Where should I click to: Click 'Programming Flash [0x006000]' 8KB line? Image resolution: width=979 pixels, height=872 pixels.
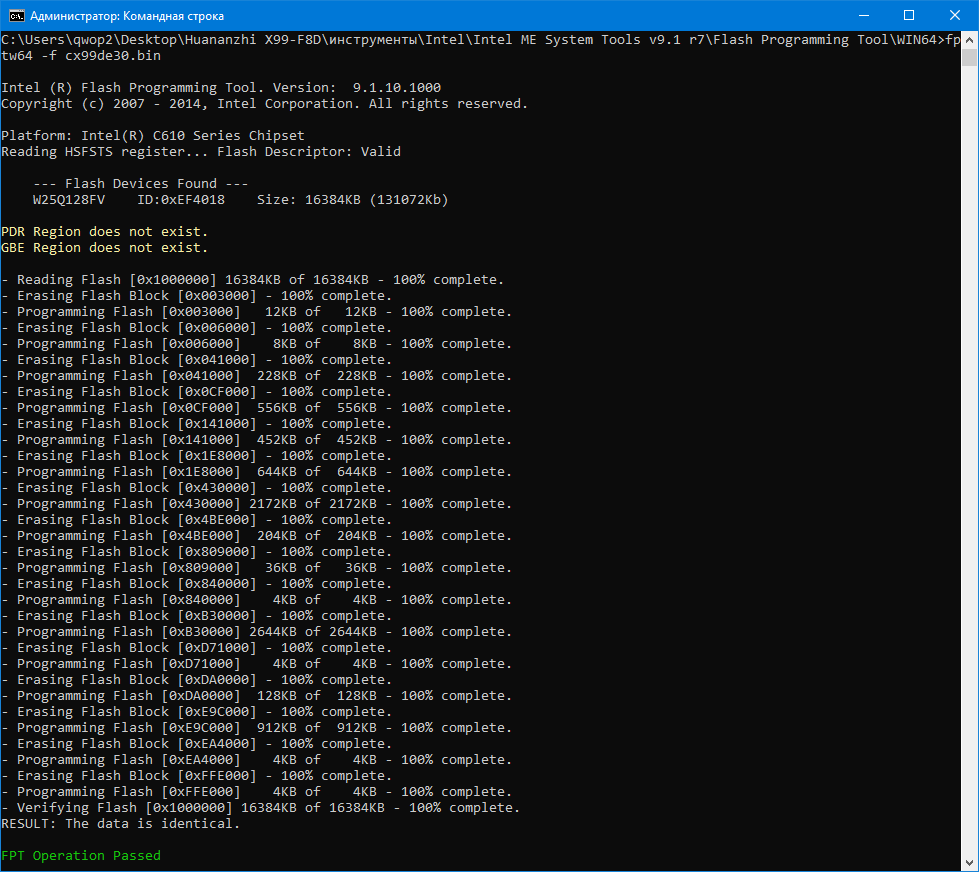tap(257, 344)
